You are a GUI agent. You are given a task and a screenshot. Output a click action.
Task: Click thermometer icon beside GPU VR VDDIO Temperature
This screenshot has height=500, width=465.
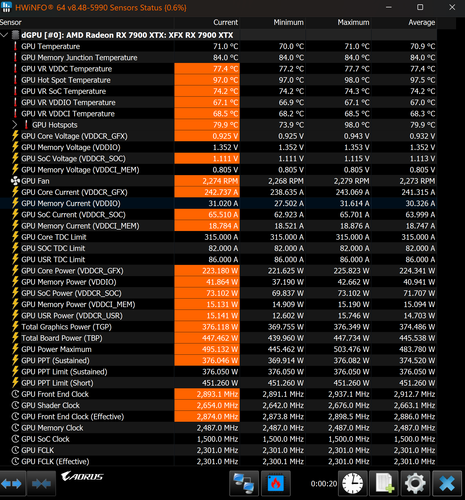pos(15,102)
